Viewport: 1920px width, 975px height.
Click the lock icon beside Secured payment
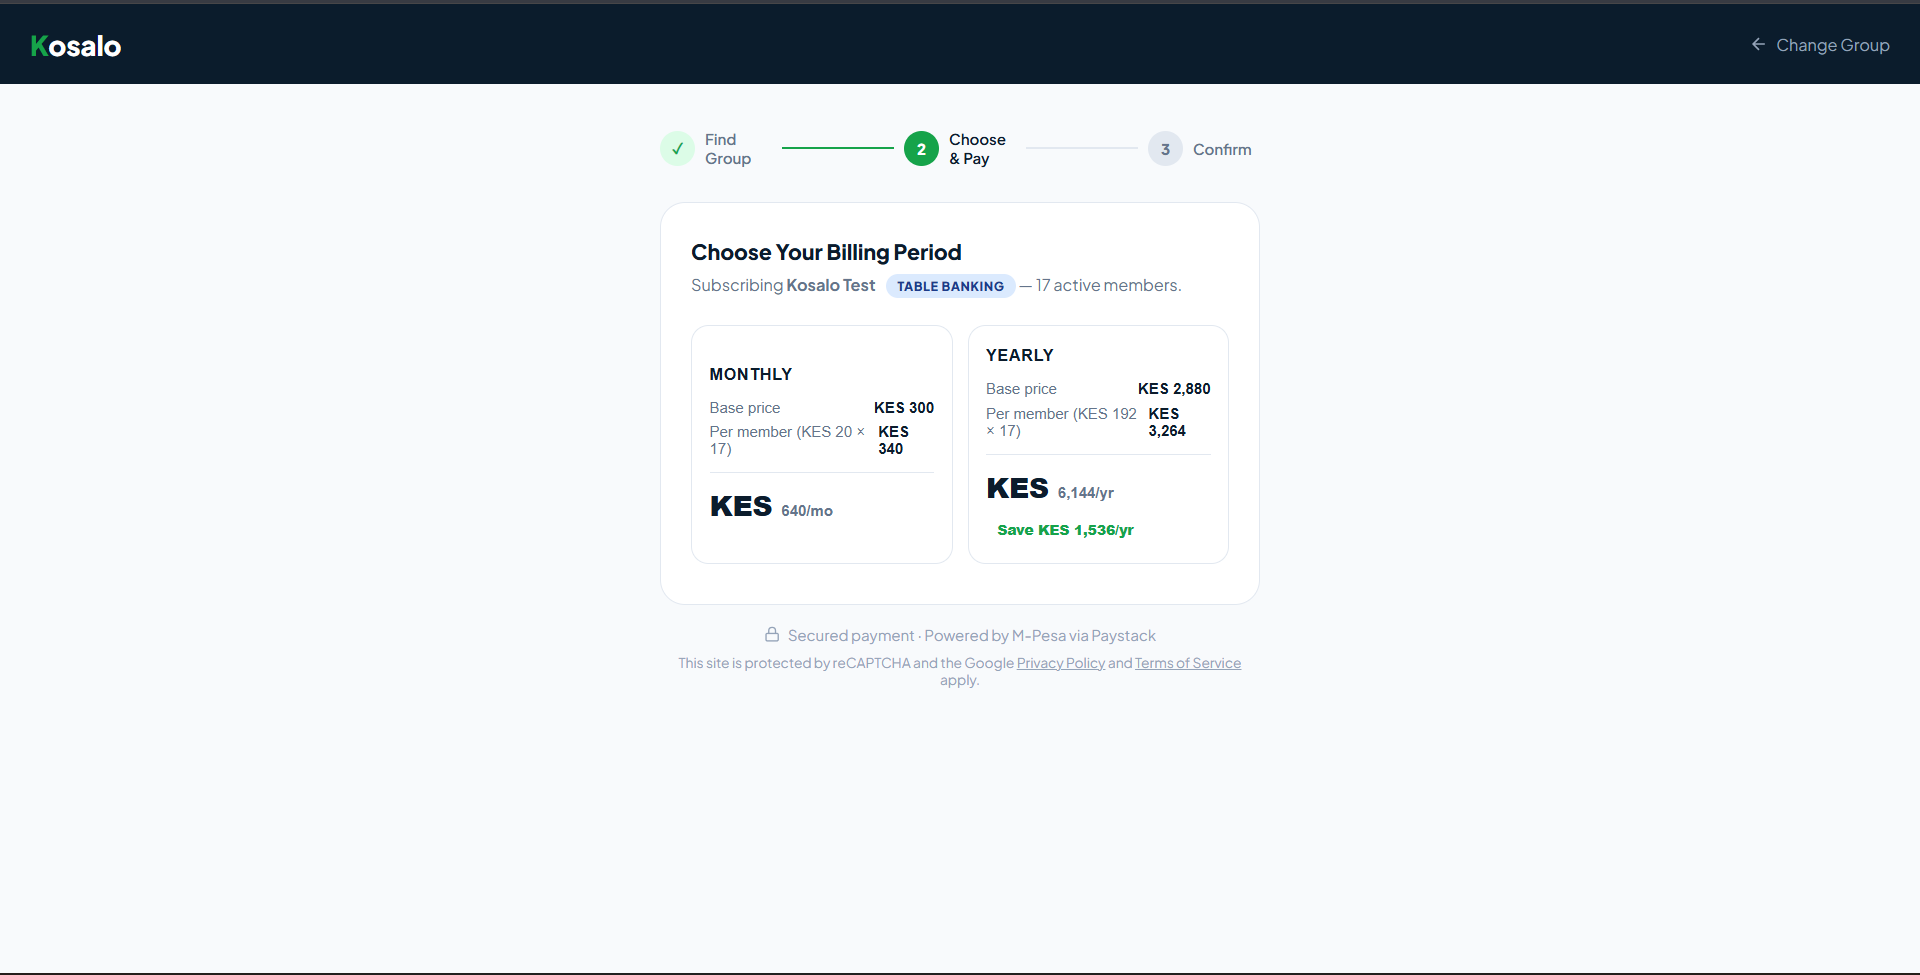pos(772,634)
